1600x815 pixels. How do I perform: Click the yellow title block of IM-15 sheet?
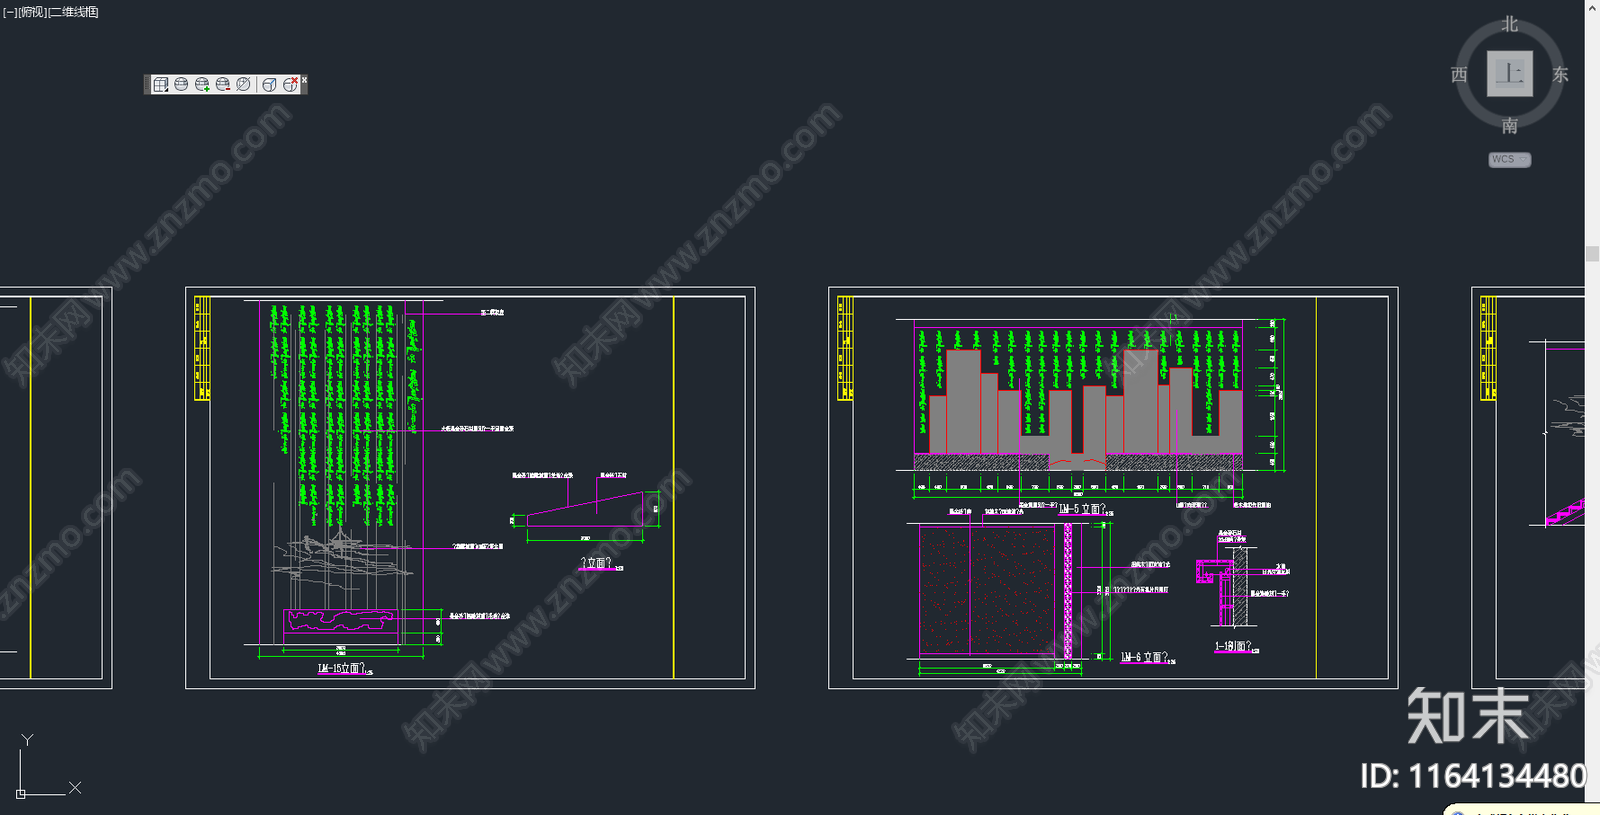(201, 348)
